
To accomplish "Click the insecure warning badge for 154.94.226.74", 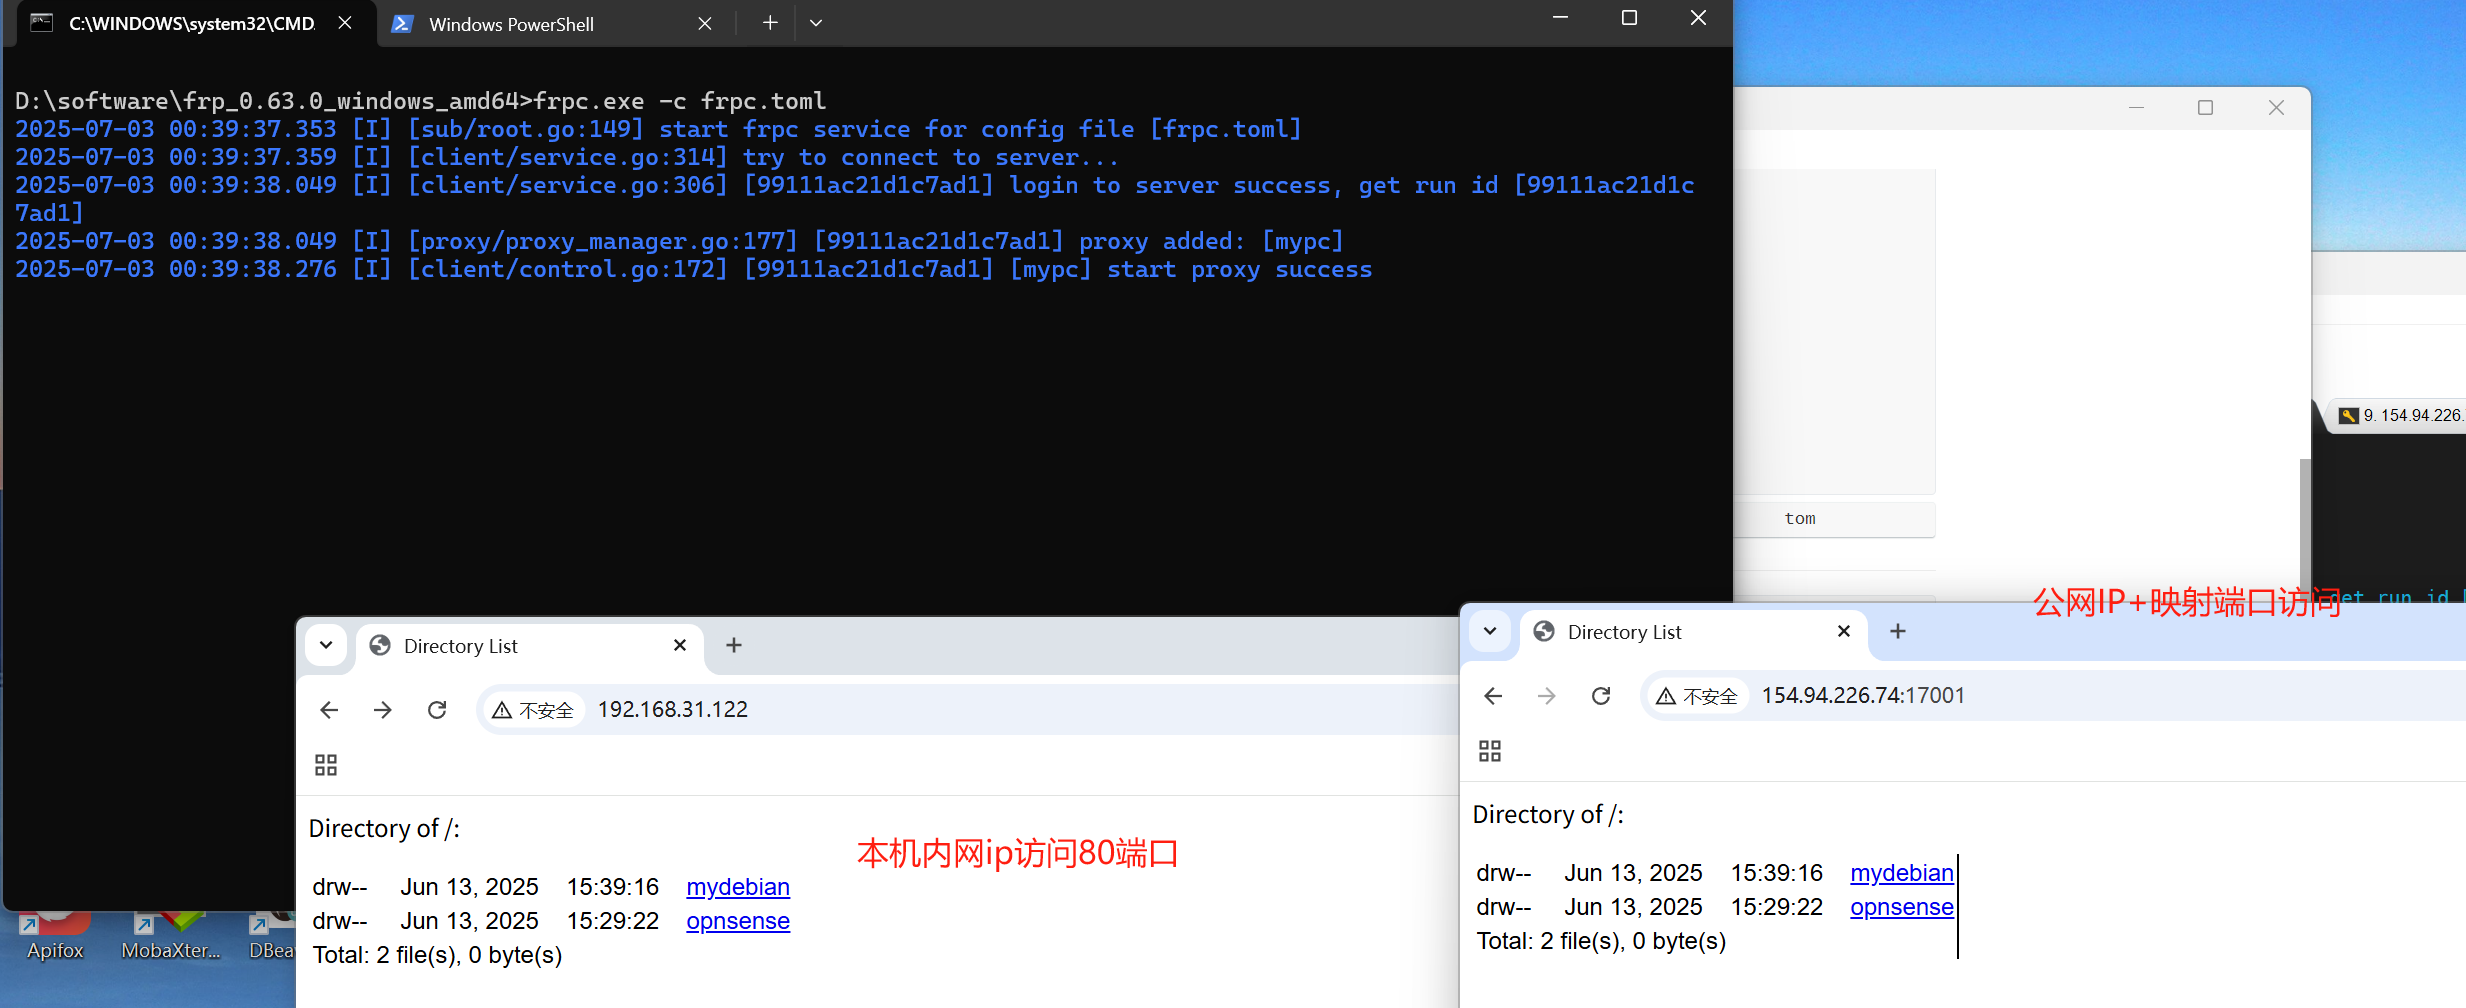I will (1696, 696).
